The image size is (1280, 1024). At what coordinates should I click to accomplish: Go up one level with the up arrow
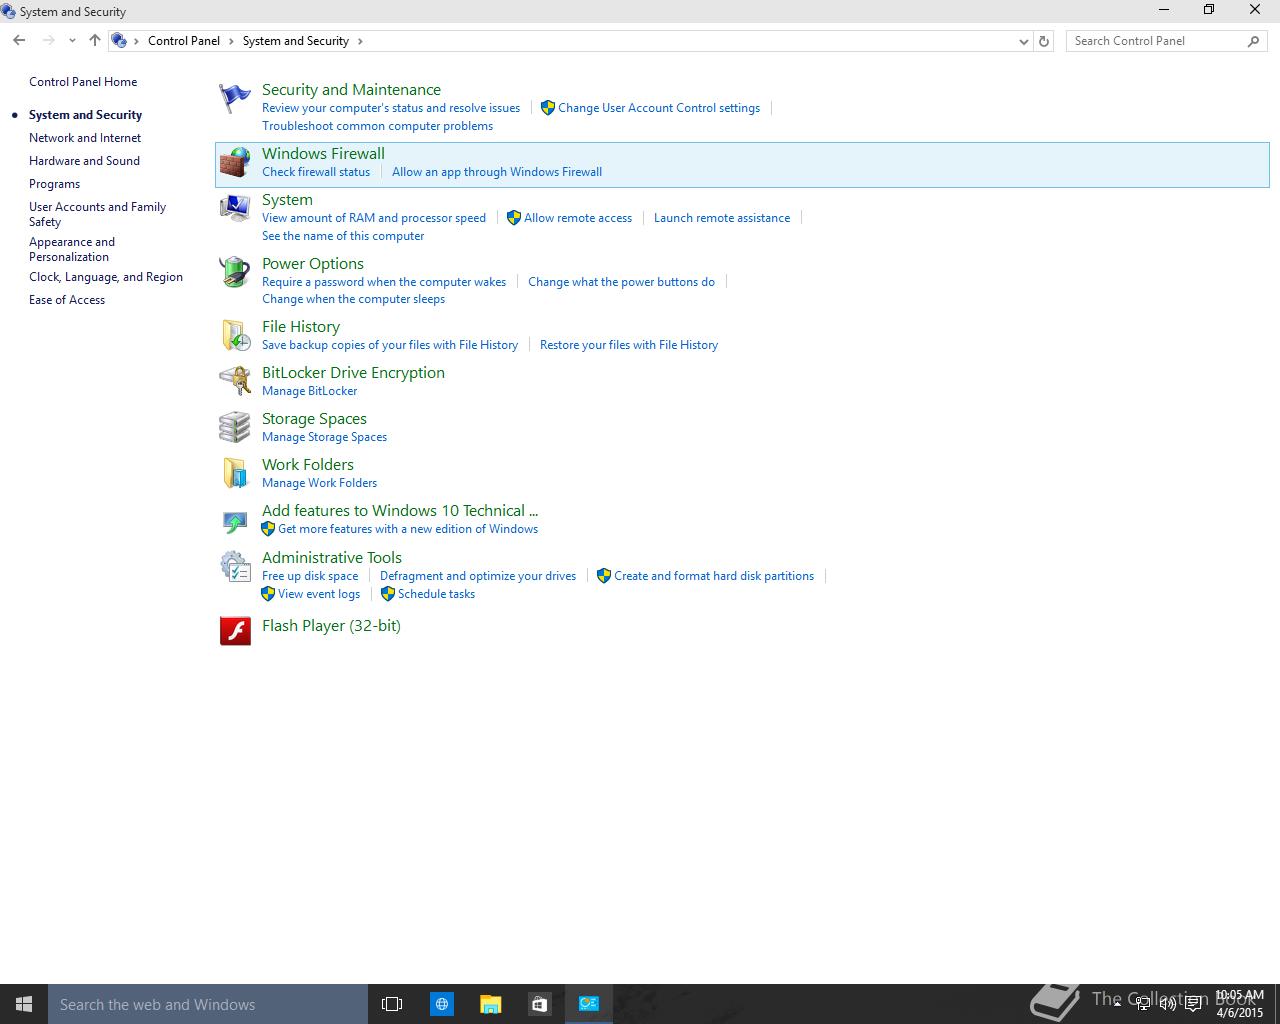[95, 41]
